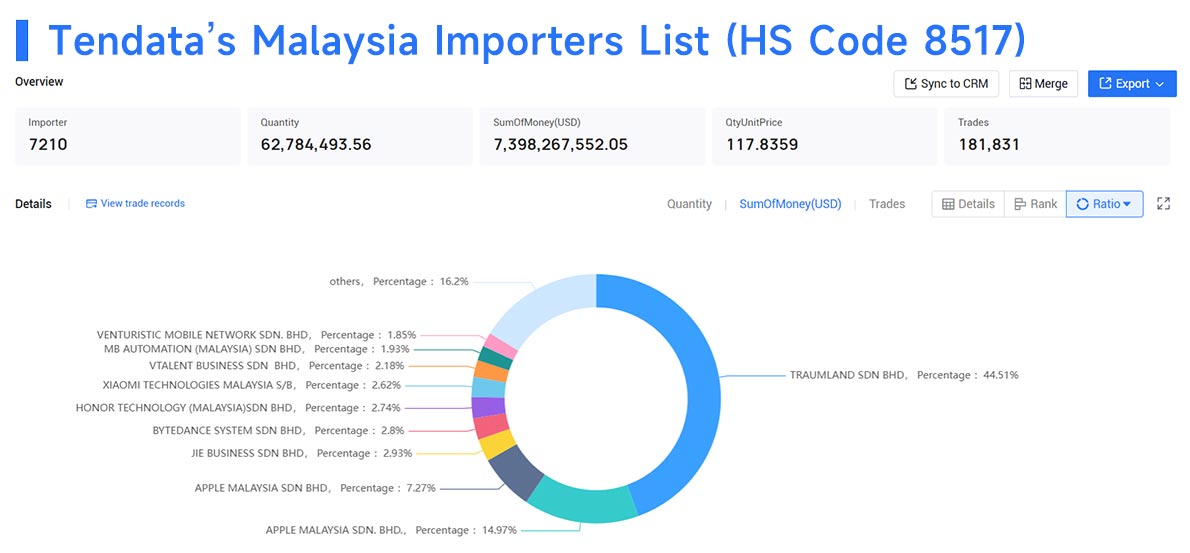Screen dimensions: 1190x553
Task: Click the XIAOMI TECHNOLOGIES MALAYSIA label
Action: 251,385
